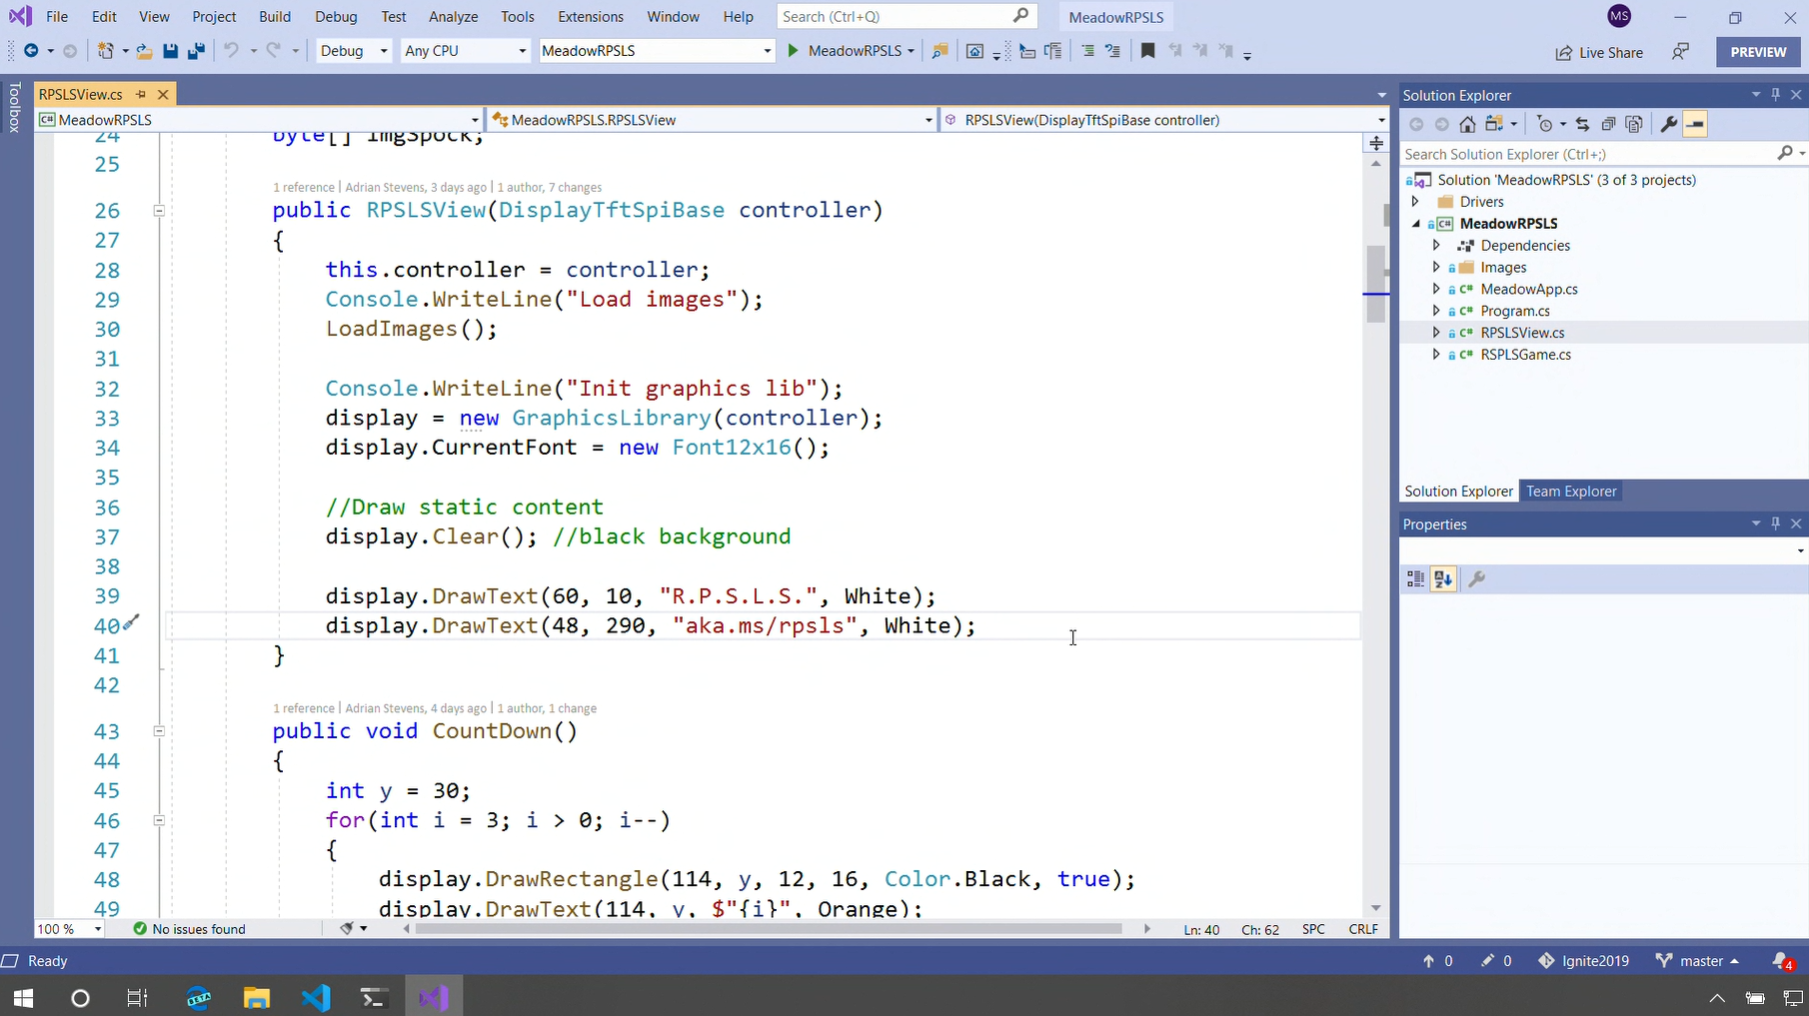This screenshot has width=1809, height=1016.
Task: Open the Extensions menu
Action: point(590,17)
